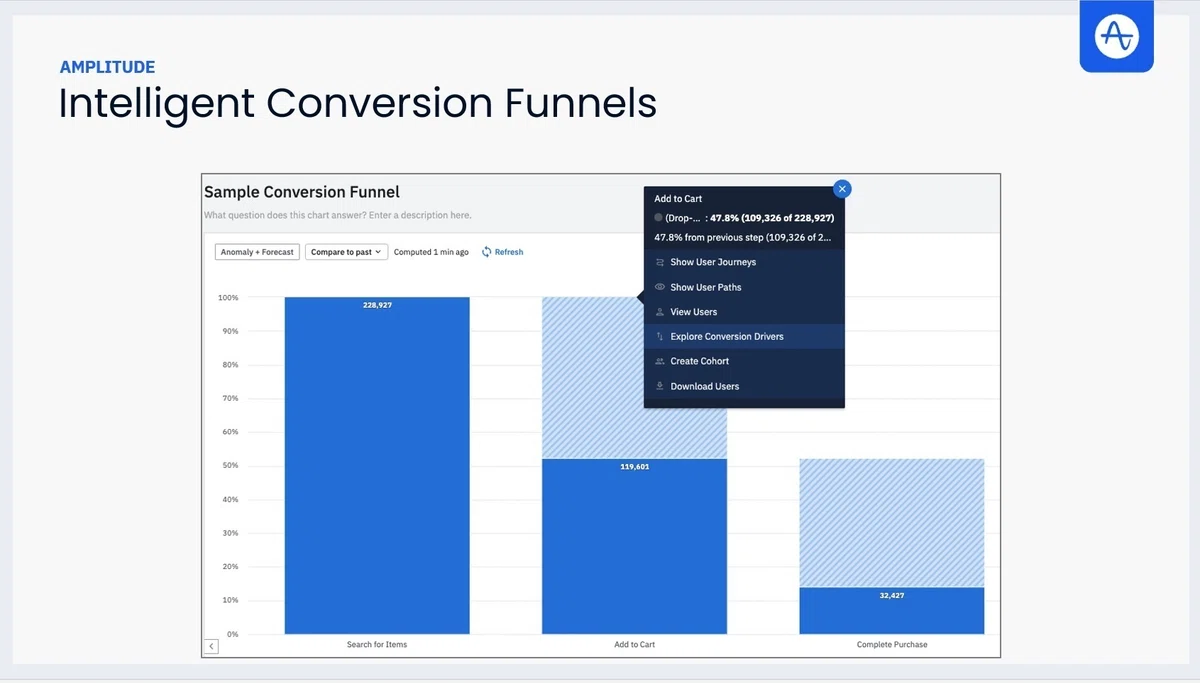Viewport: 1200px width, 683px height.
Task: Click the Drop-off 47.8% line in popup
Action: click(744, 217)
